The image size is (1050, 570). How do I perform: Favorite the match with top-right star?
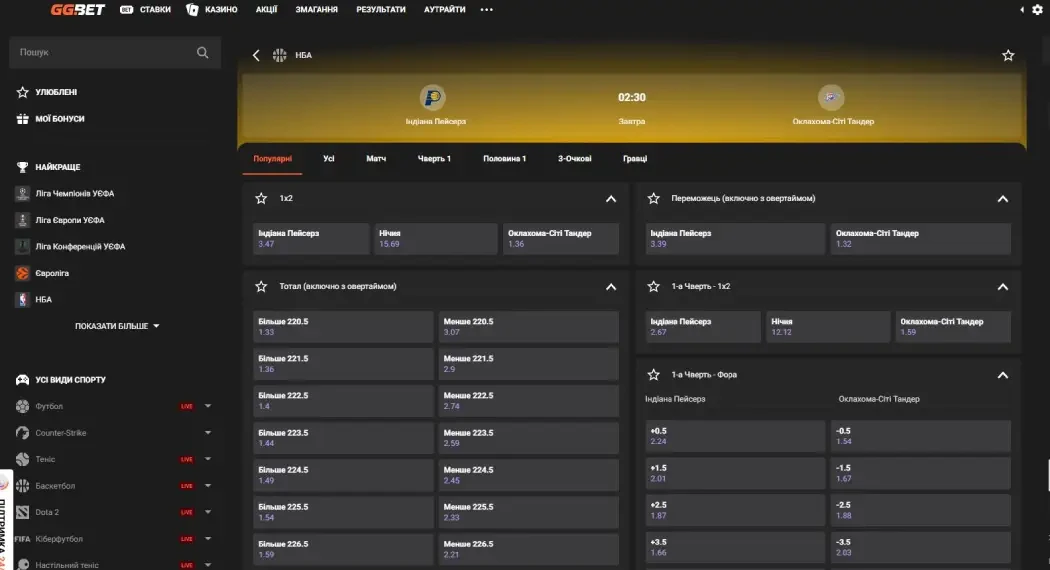tap(1008, 55)
